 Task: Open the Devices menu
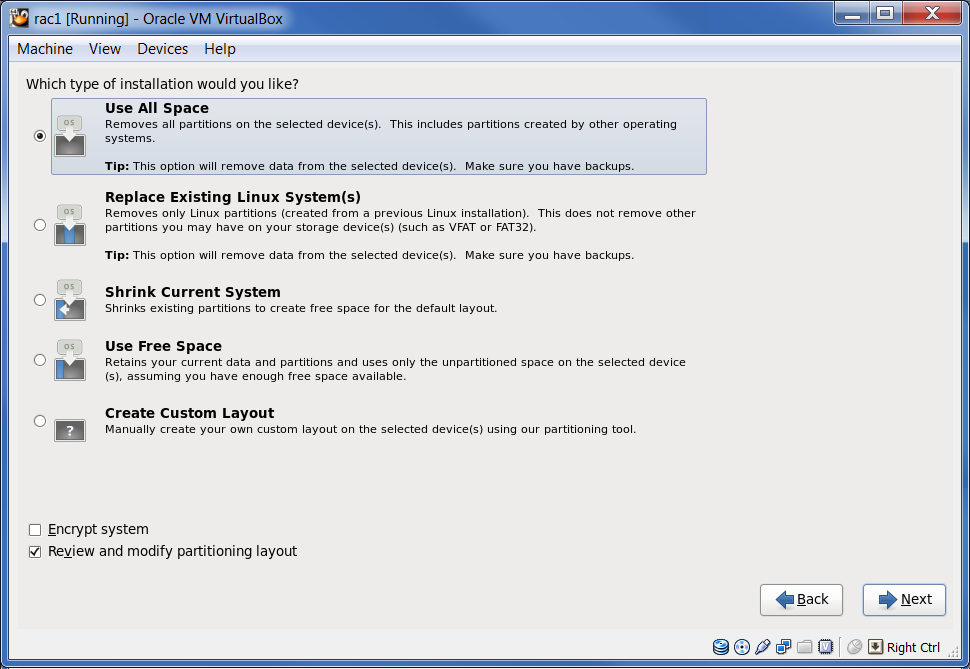162,49
